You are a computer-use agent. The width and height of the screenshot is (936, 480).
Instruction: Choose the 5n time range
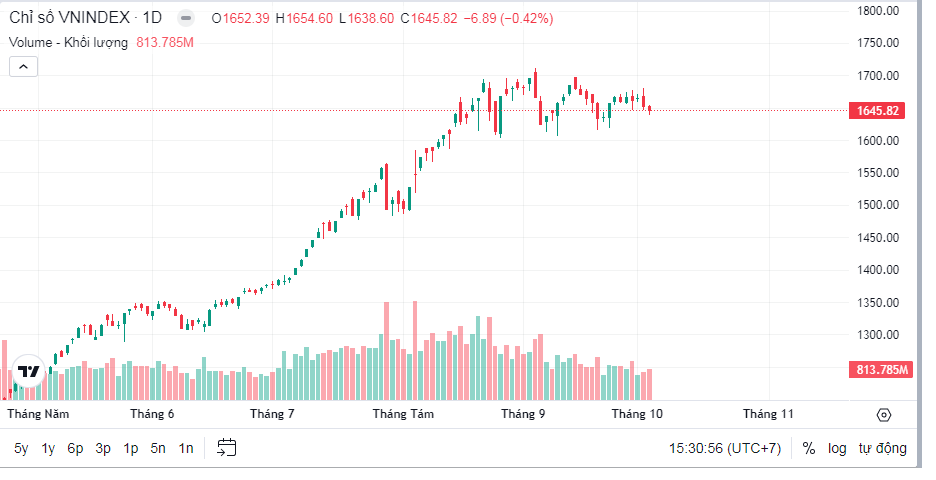coord(158,448)
